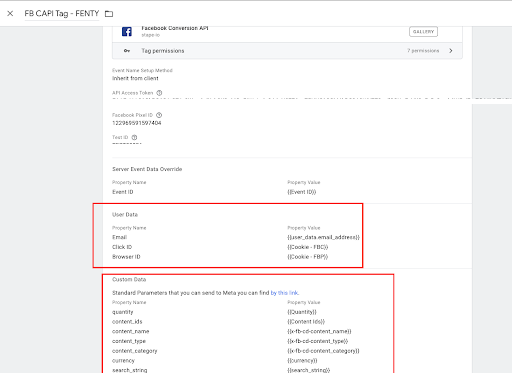Click the 'Email' property name

point(119,237)
